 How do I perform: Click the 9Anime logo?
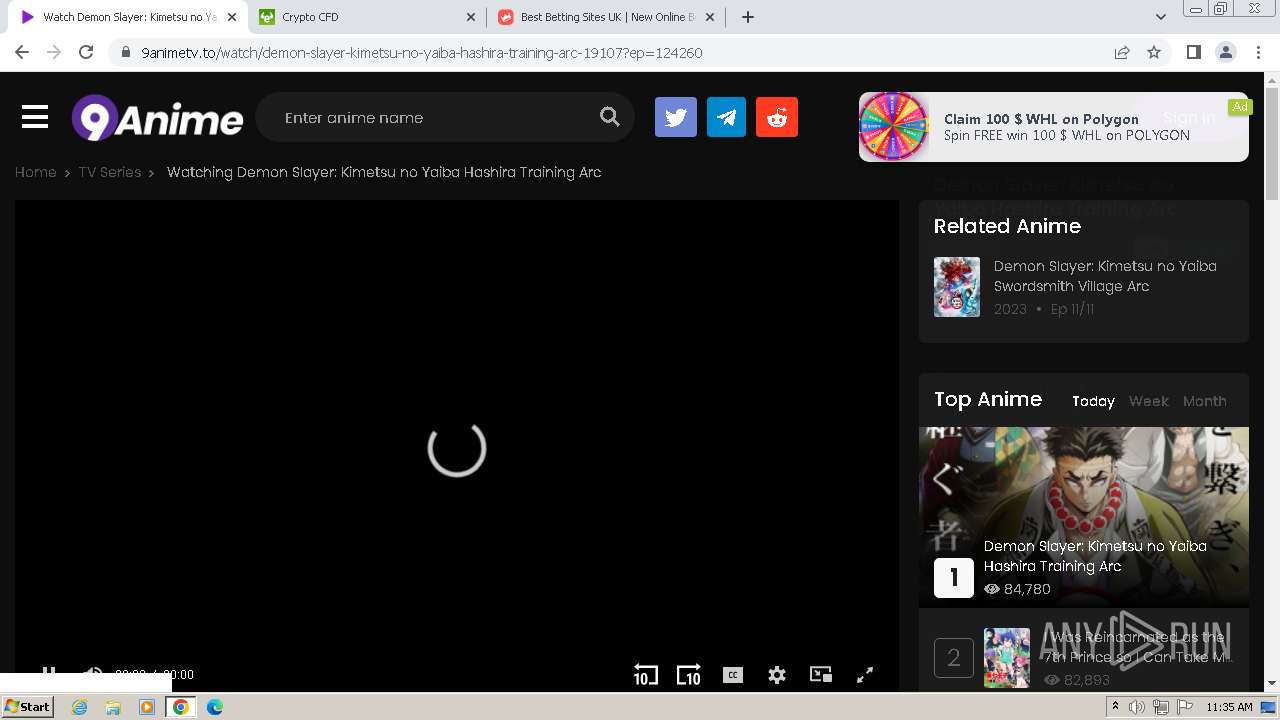157,118
